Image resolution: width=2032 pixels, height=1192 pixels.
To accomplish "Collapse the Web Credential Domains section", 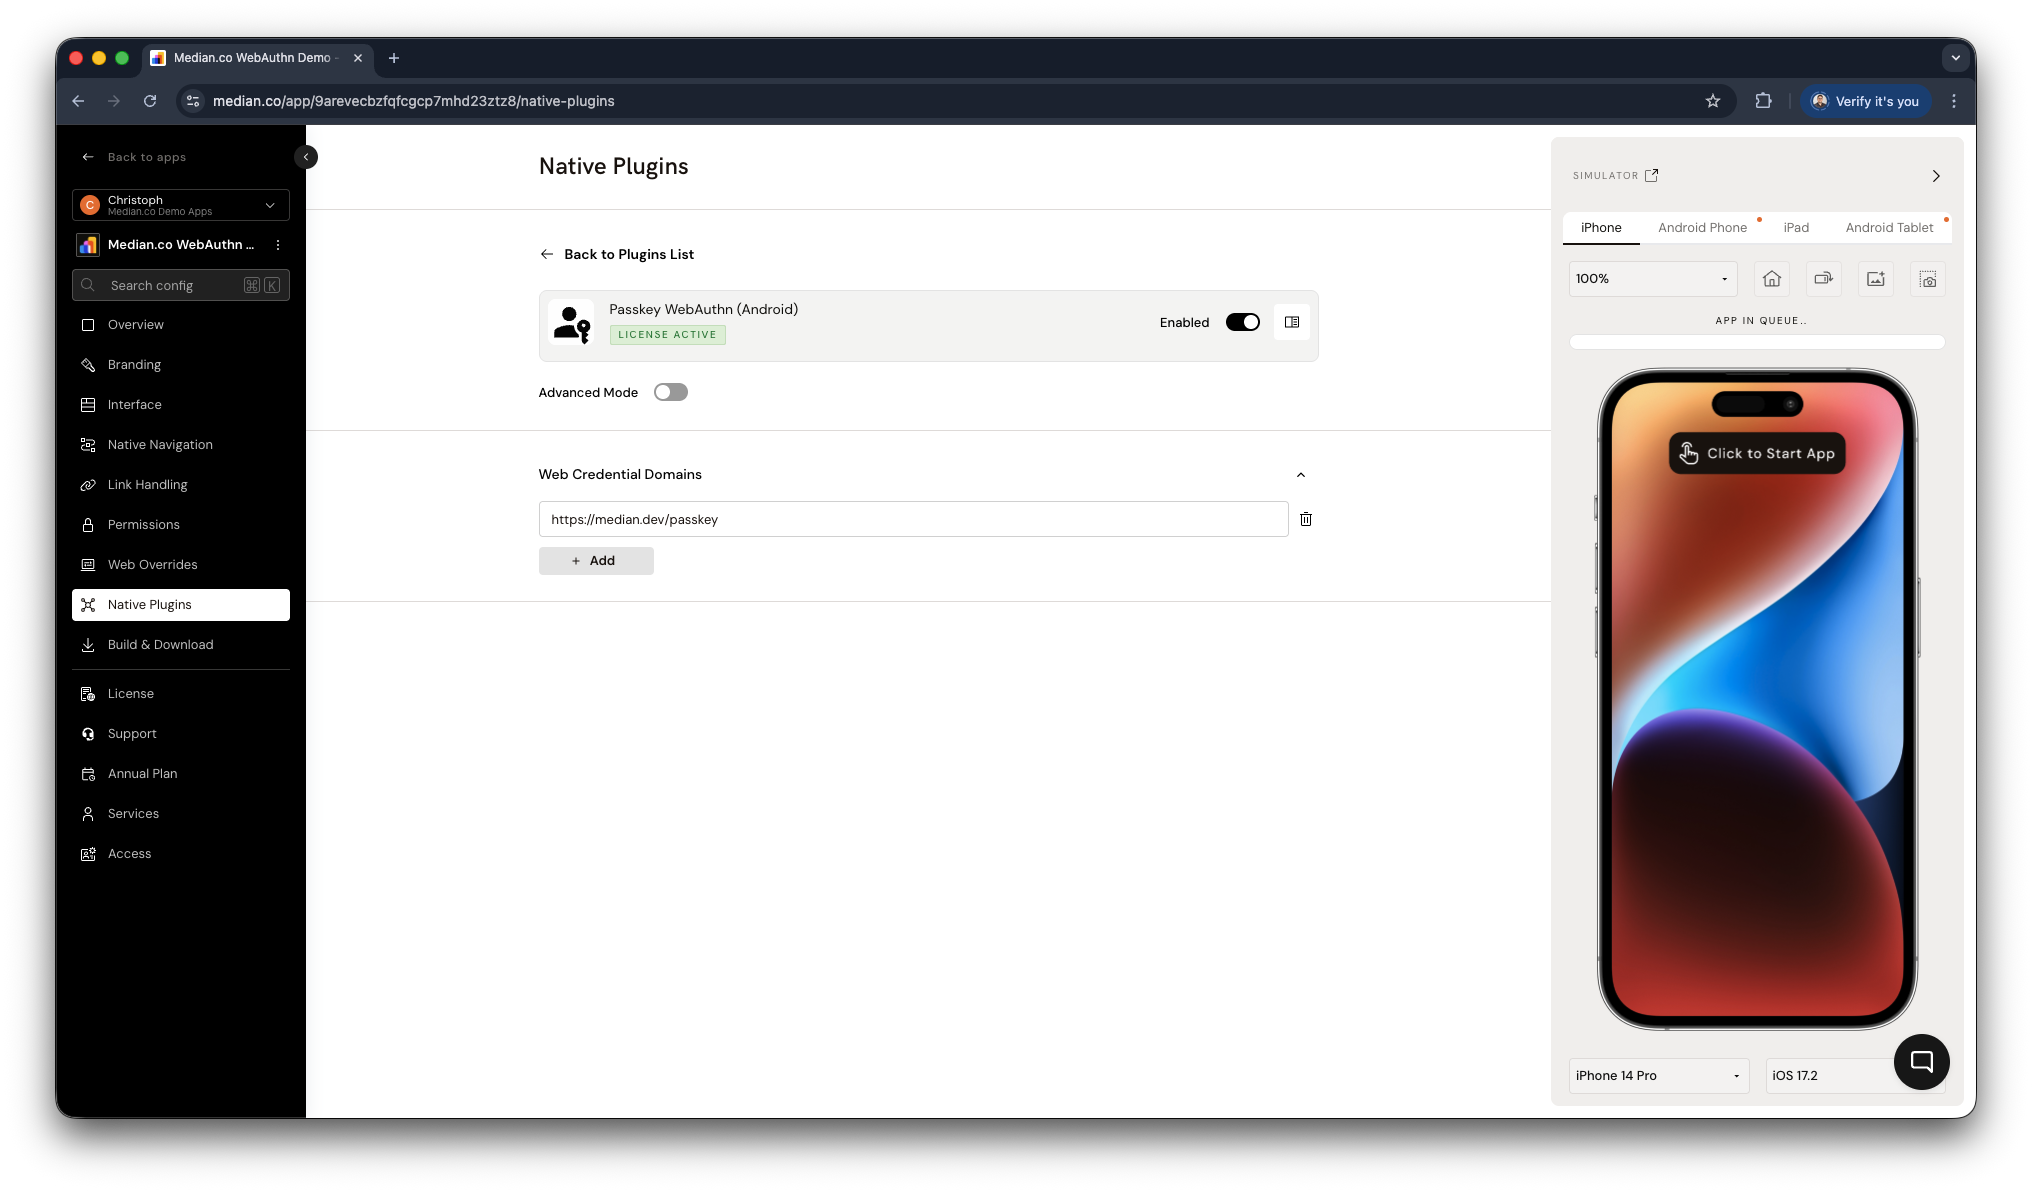I will click(1300, 475).
